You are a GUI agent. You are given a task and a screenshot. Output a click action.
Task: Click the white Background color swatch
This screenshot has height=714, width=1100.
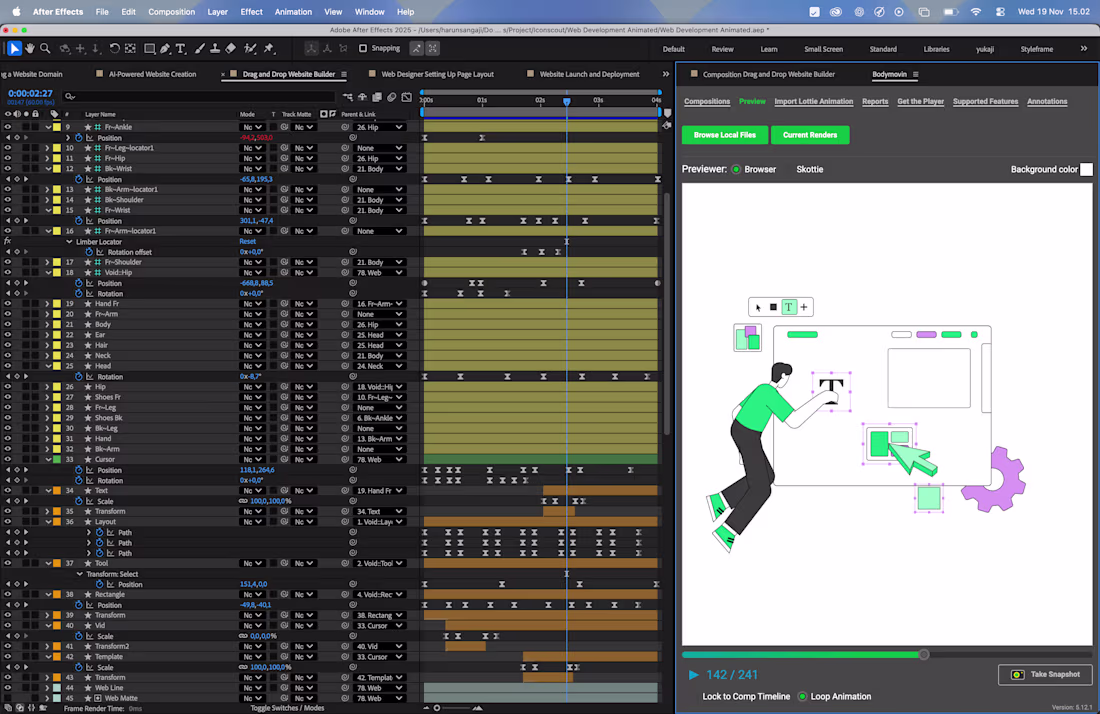pos(1086,170)
